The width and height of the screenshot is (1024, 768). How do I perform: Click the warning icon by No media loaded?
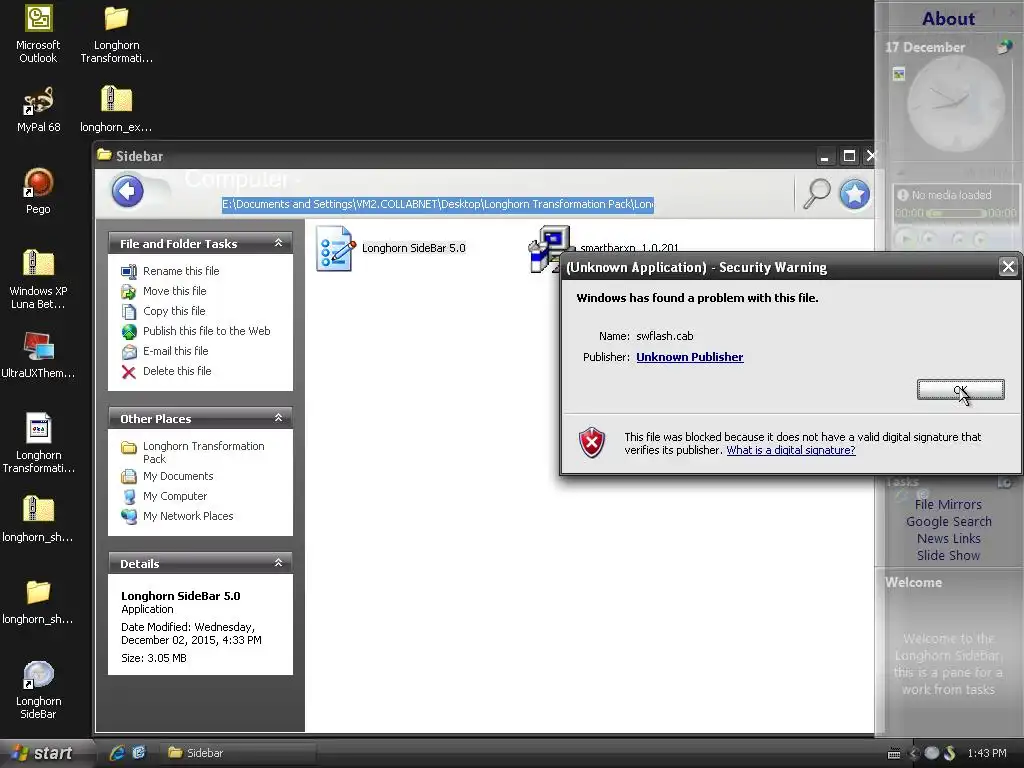coord(903,195)
